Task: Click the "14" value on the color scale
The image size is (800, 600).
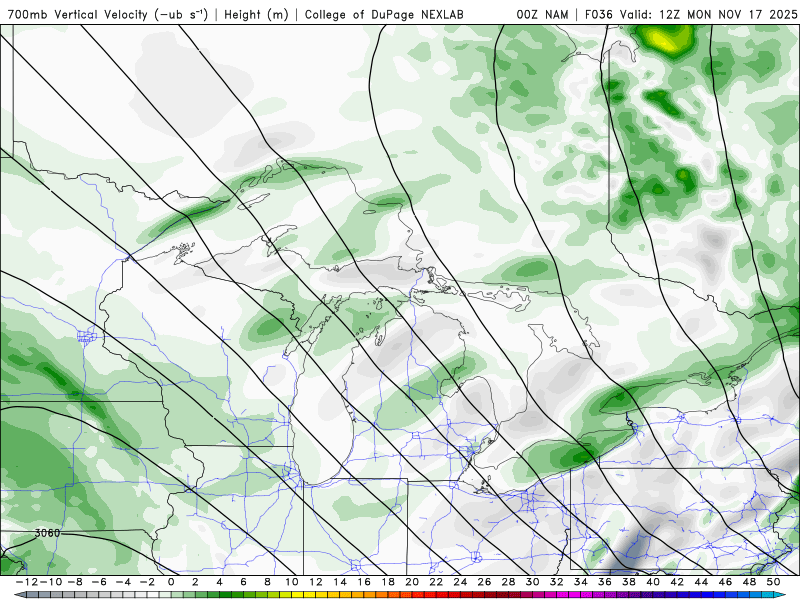Action: [x=340, y=582]
